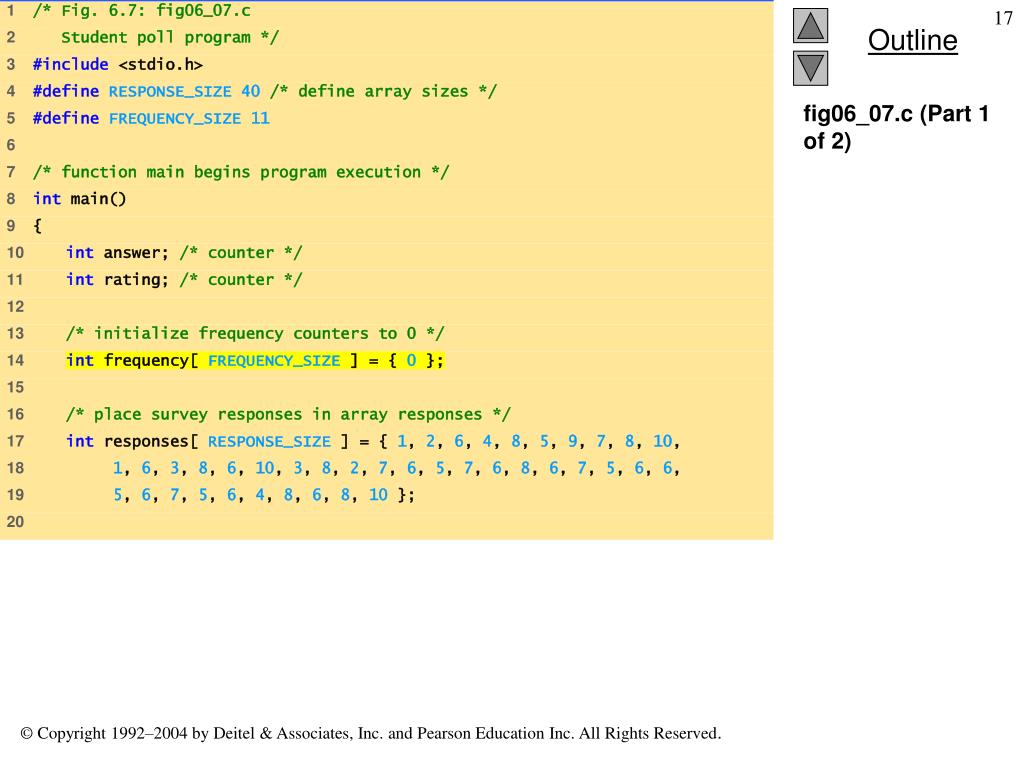The height and width of the screenshot is (768, 1024).
Task: Click 'RESPONSE_SIZE 40' in the define line
Action: (184, 91)
